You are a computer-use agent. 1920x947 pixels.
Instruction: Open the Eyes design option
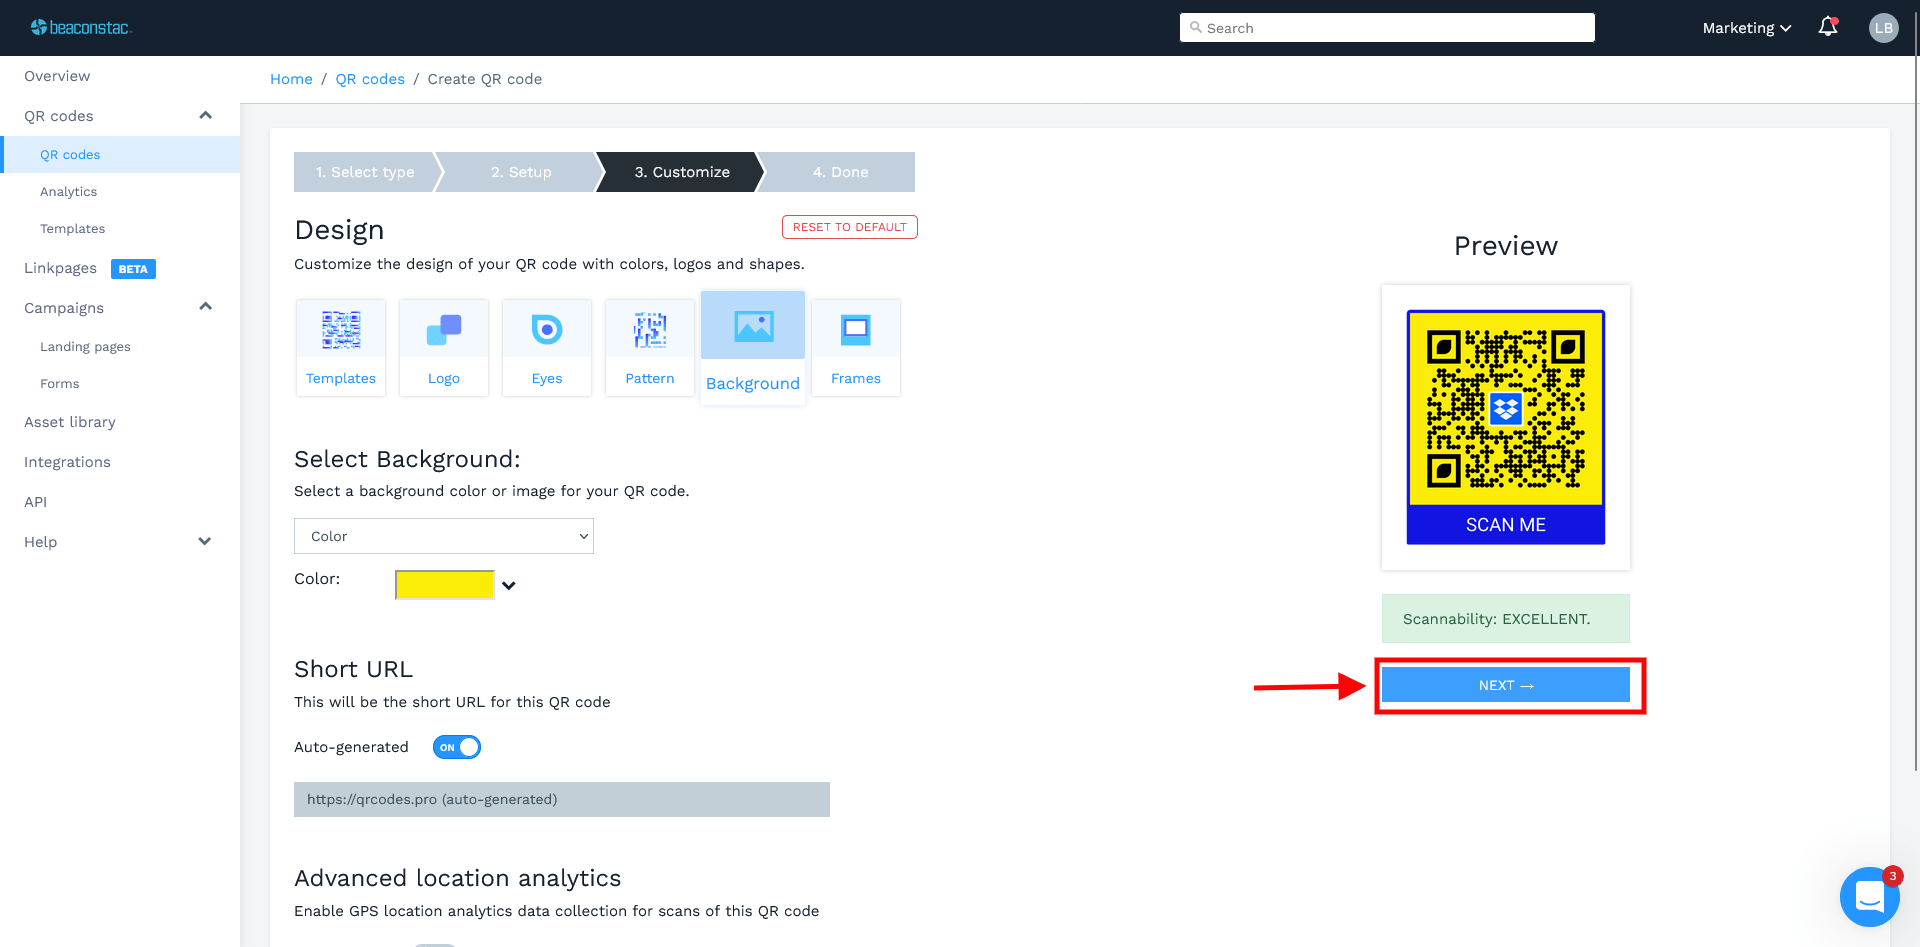point(547,347)
